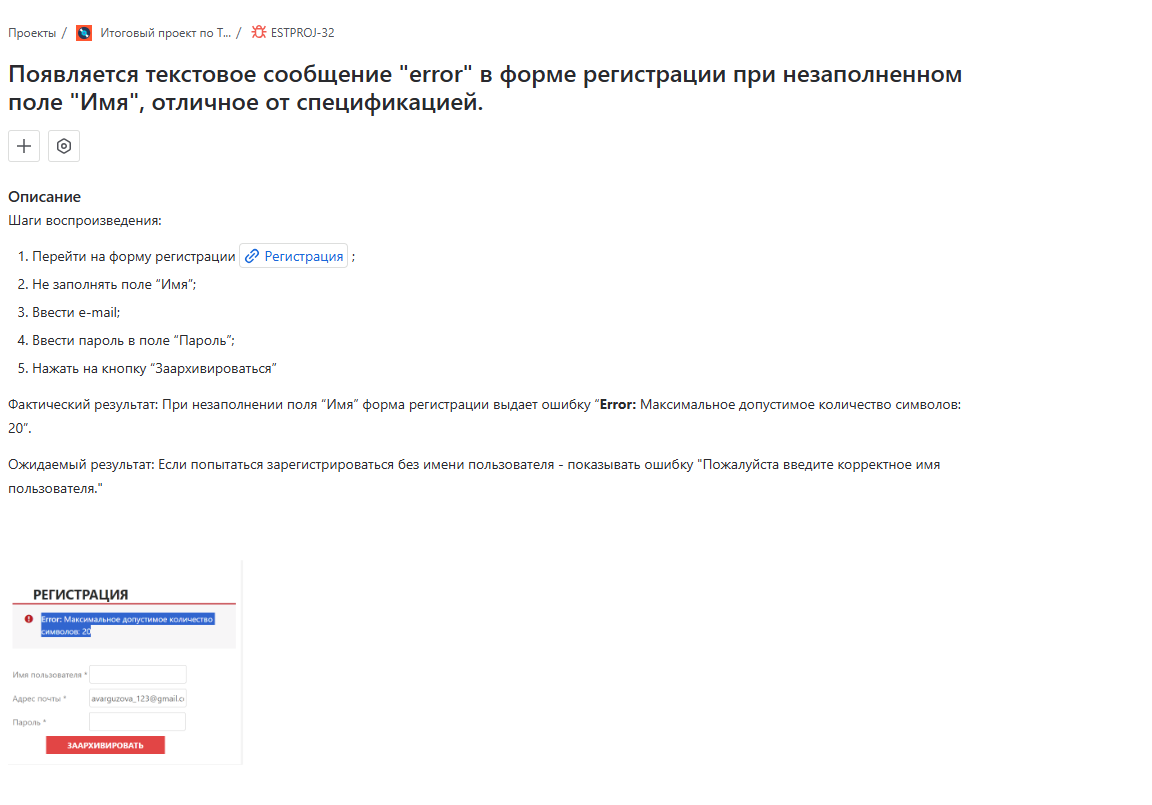Open the ESTPROJ-32 issue key link
Viewport: 1152px width, 805px height.
point(302,33)
